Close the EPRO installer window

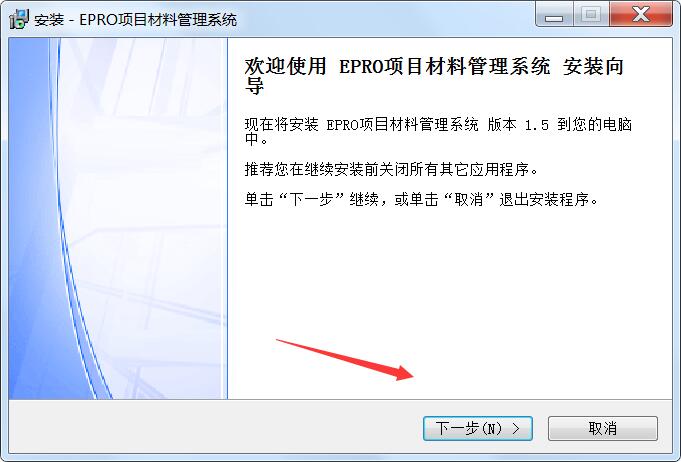tap(641, 14)
